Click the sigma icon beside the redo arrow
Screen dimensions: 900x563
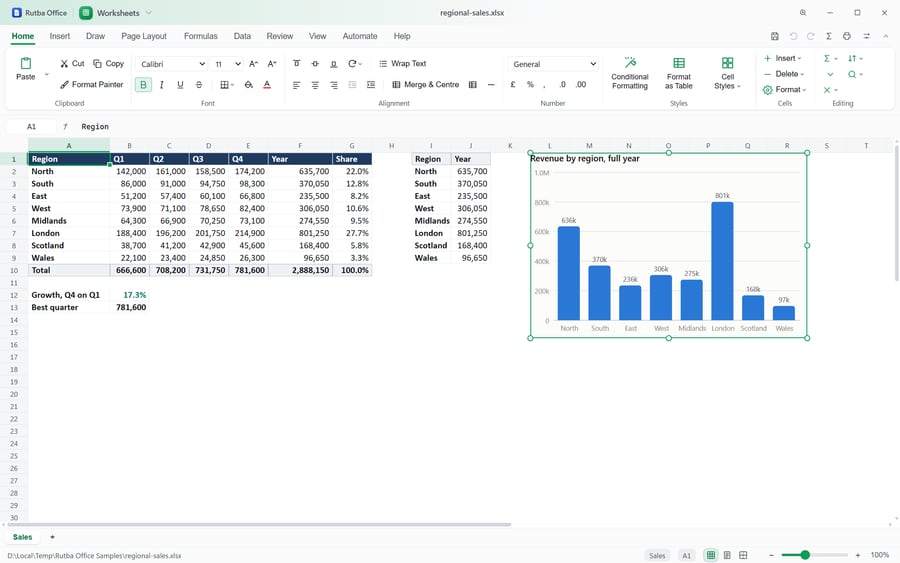[x=829, y=36]
